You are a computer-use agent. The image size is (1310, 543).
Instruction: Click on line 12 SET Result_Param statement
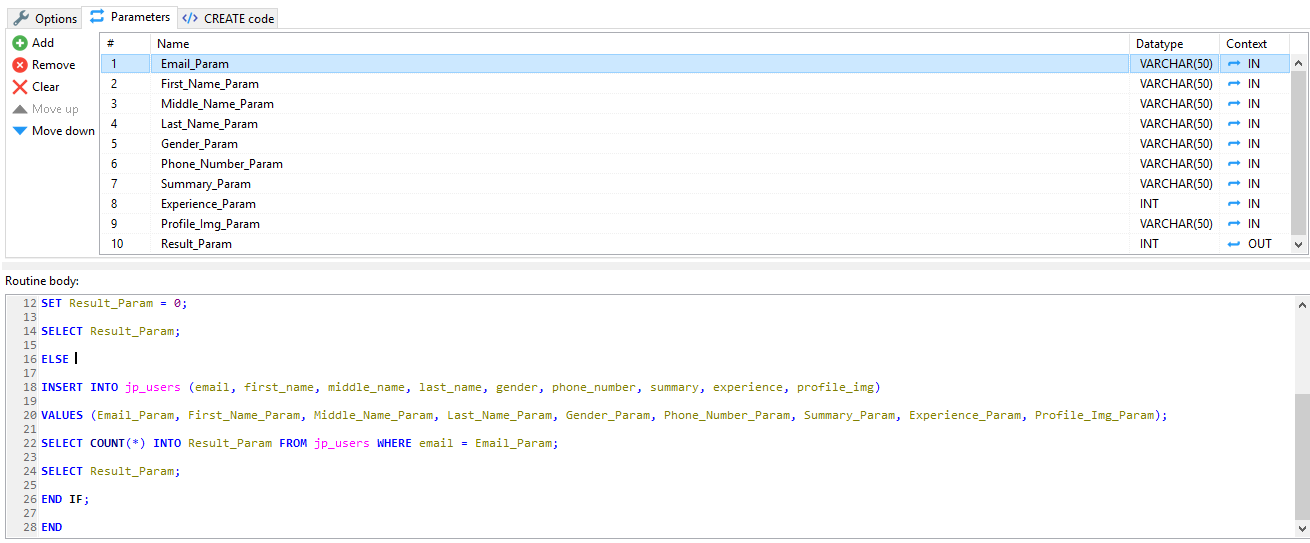click(x=114, y=303)
